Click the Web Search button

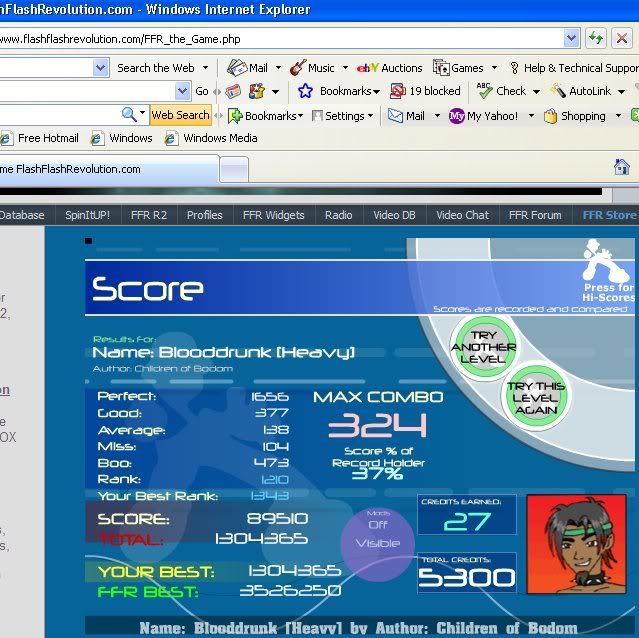(x=180, y=115)
